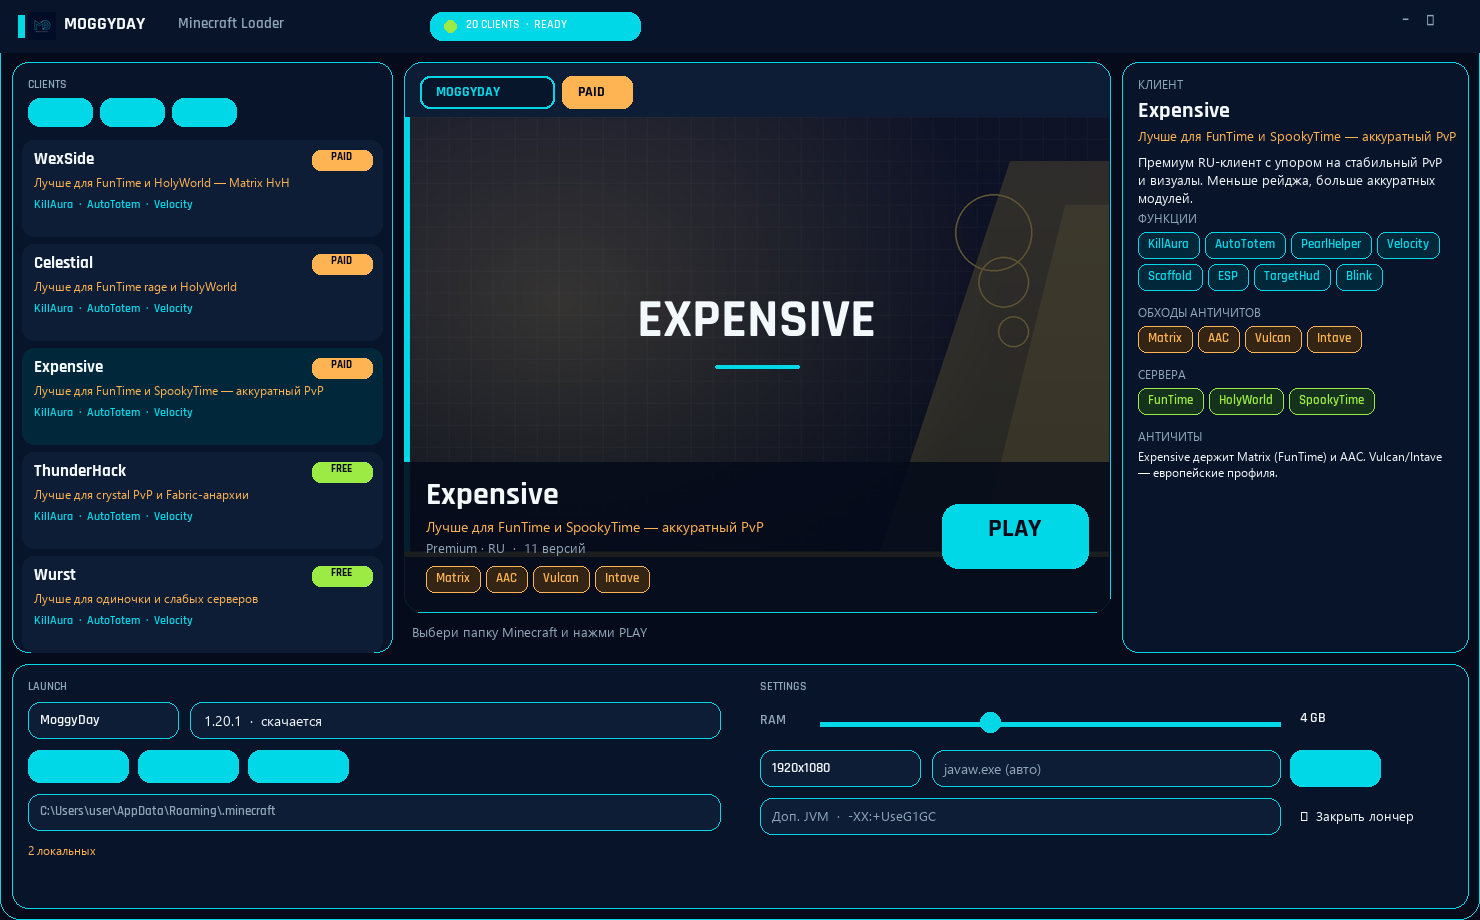Click "Лучше для одиночки и слабых серверов" text
The width and height of the screenshot is (1480, 920).
tap(146, 599)
